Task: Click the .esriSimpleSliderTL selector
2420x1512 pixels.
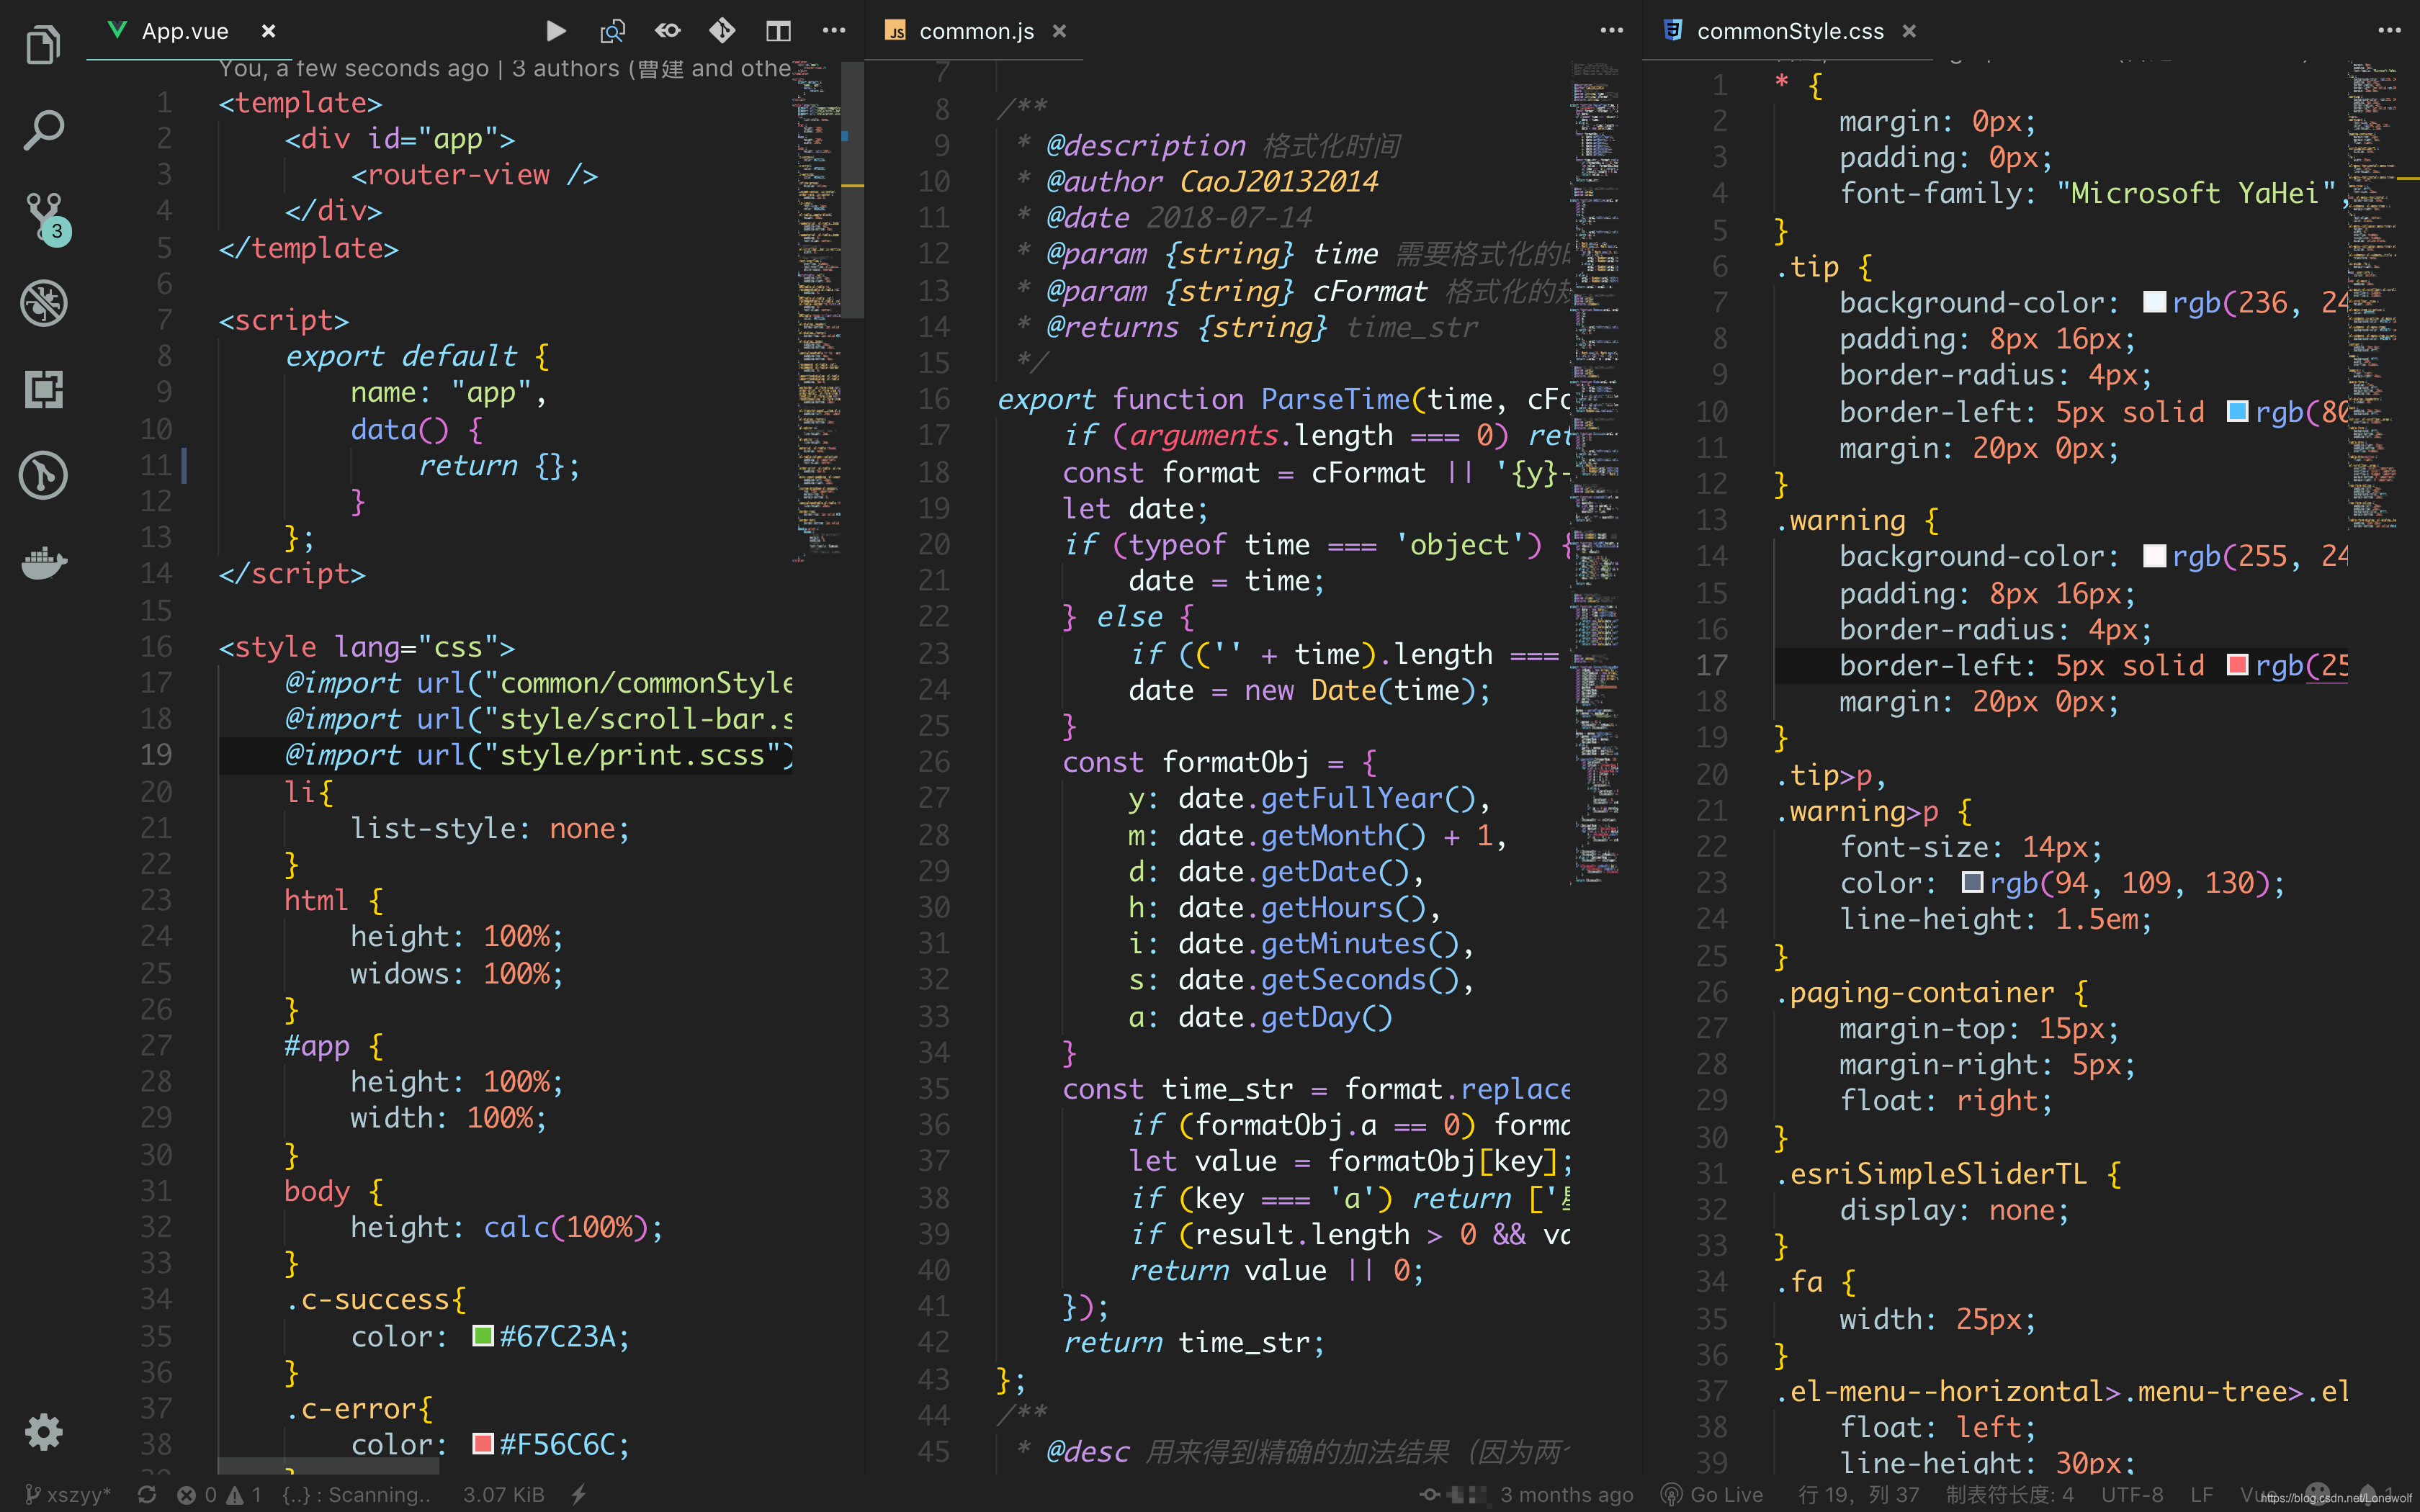Action: pos(1932,1173)
